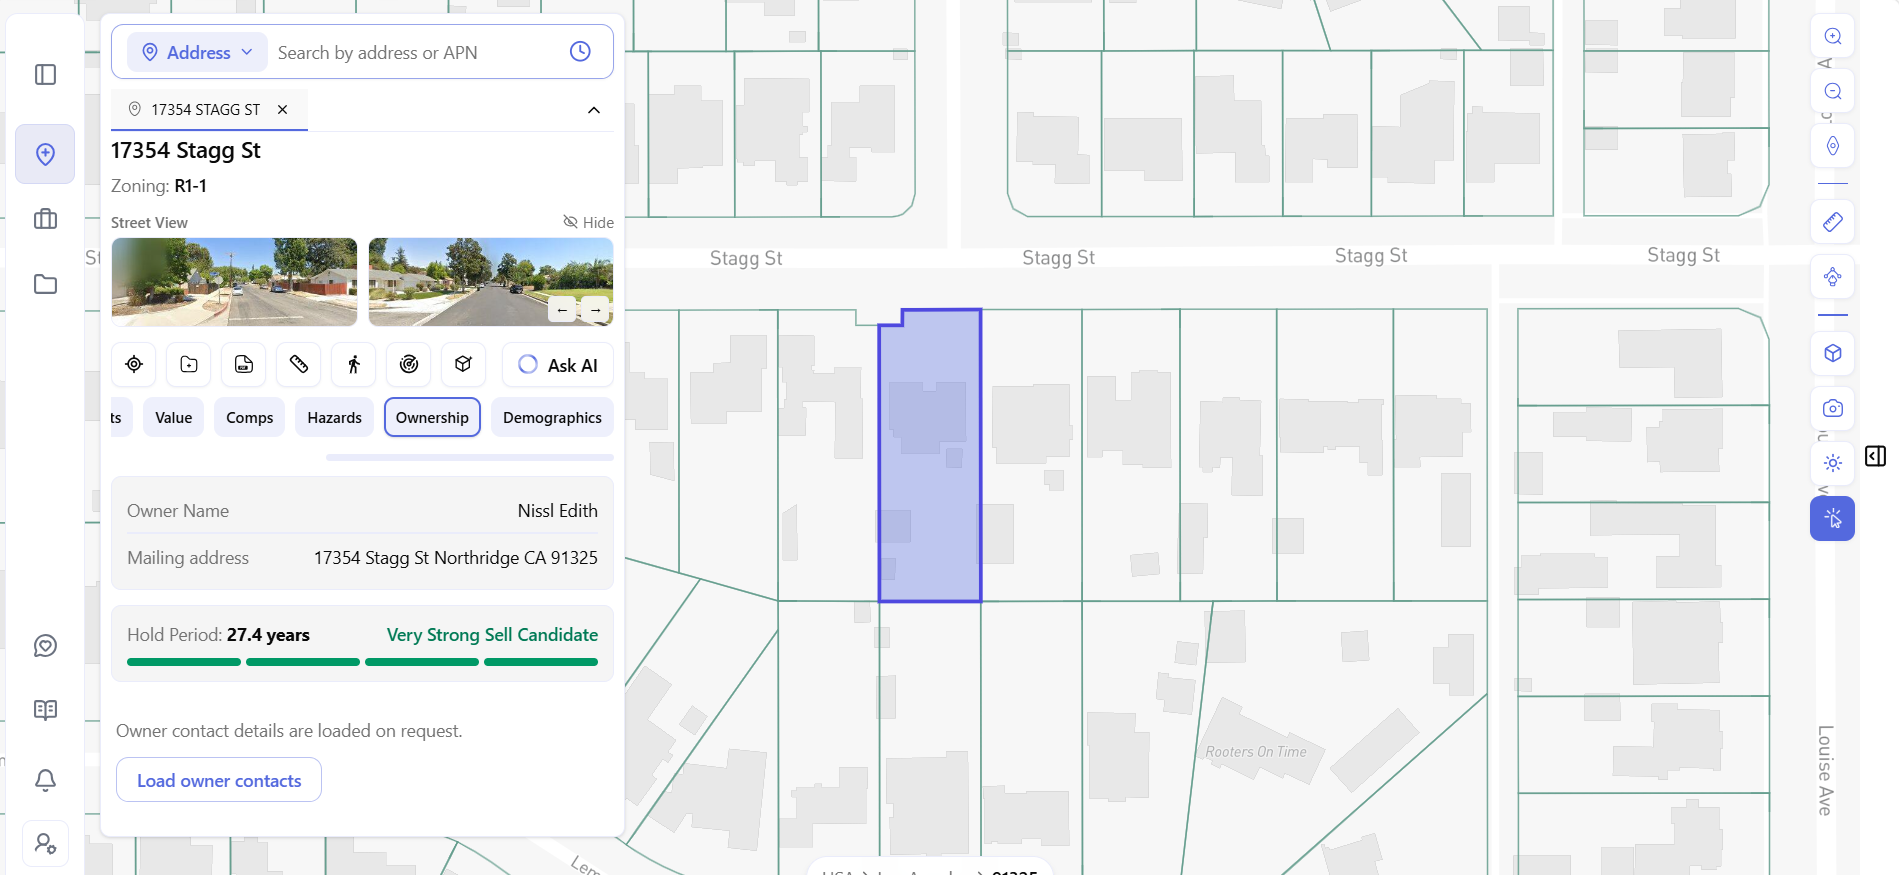1899x875 pixels.
Task: Export the property PDF report icon
Action: click(244, 364)
